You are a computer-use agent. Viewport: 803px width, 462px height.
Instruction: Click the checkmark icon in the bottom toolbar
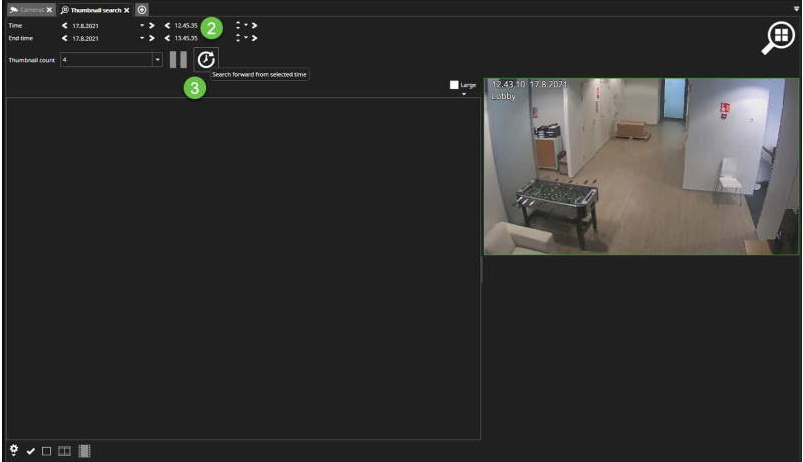[30, 452]
